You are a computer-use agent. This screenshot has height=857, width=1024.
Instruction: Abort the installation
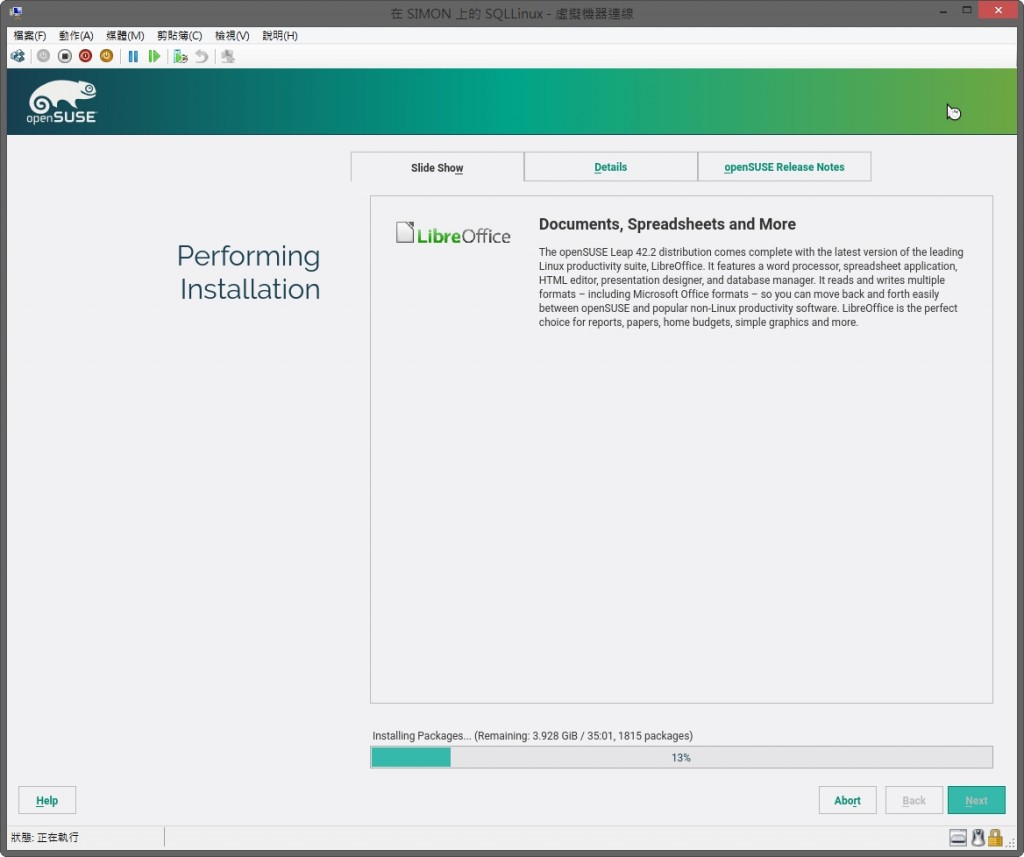coord(847,800)
